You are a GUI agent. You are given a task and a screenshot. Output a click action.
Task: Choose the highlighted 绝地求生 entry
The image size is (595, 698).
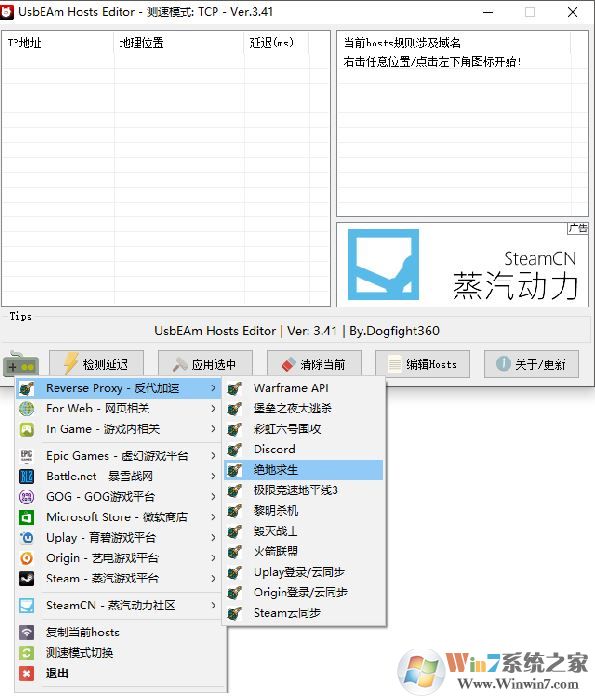point(304,470)
